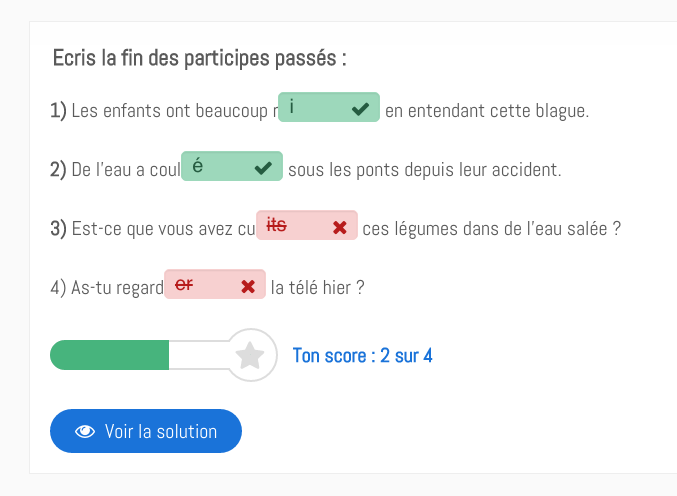Click "Voir la solution" button
This screenshot has height=496, width=677.
146,431
